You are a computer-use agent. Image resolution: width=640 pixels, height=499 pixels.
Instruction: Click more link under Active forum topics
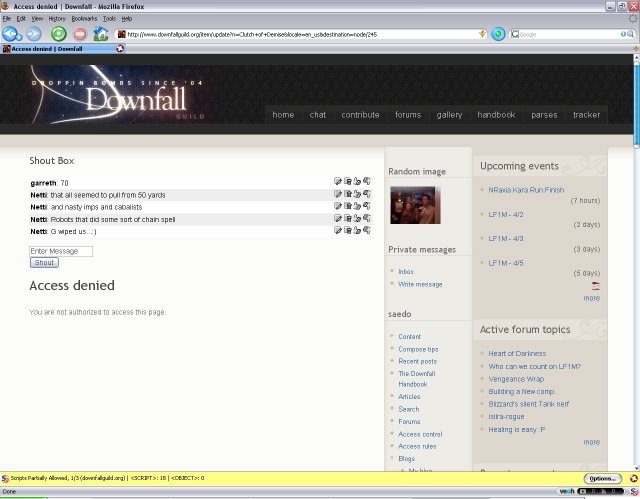tap(591, 442)
